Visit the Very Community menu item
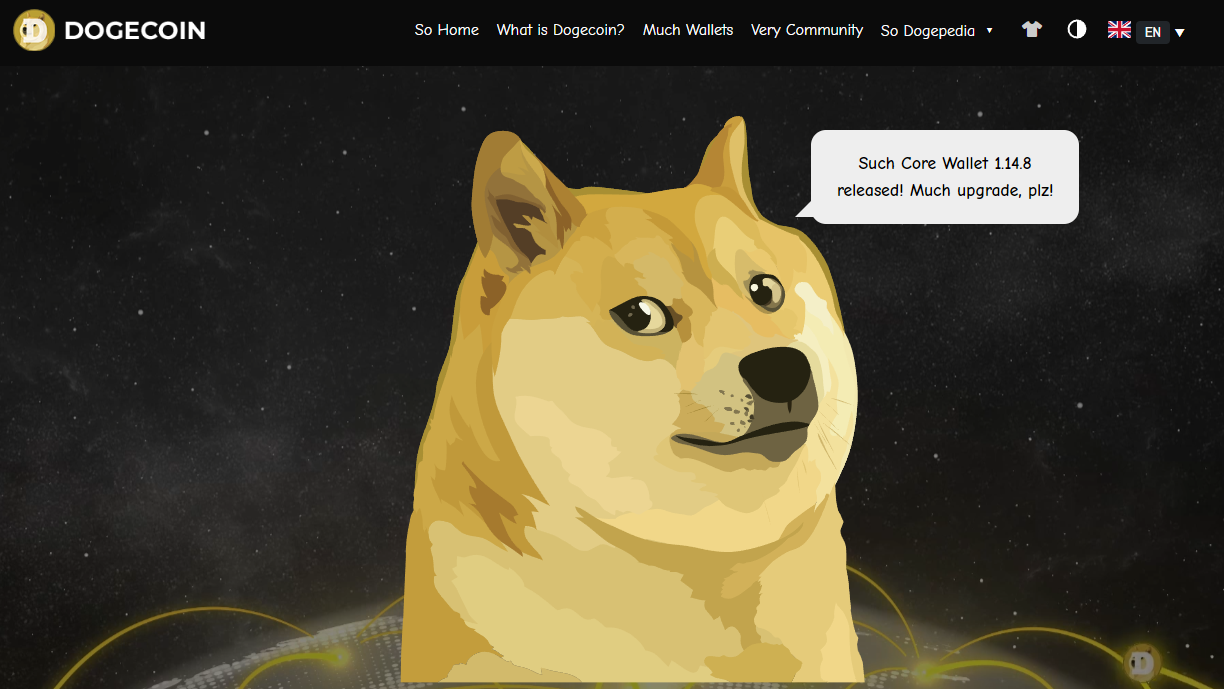The width and height of the screenshot is (1224, 689). coord(807,30)
